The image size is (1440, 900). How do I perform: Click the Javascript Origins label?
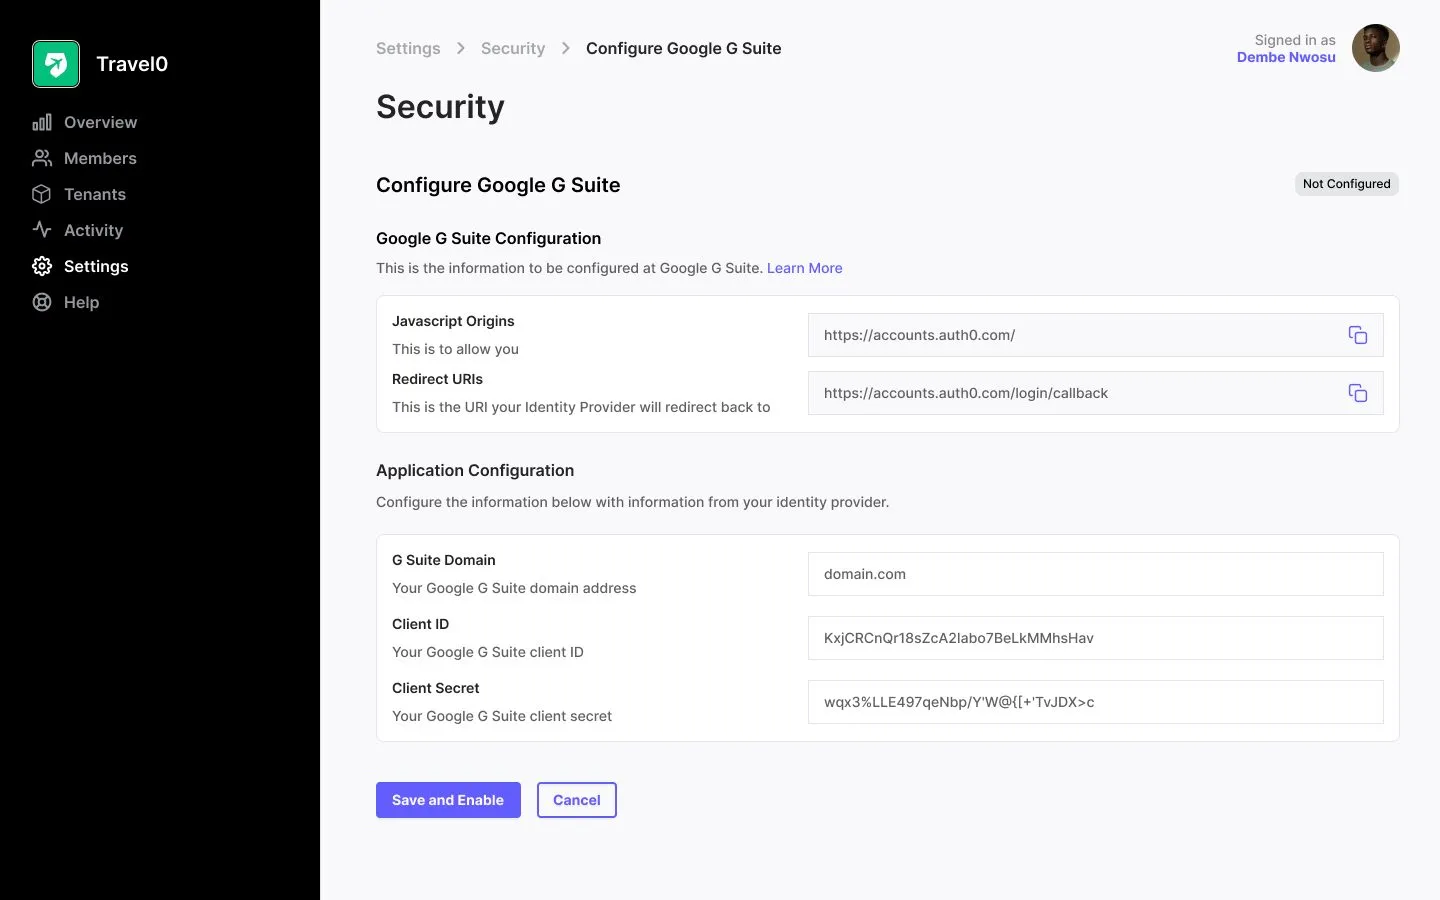click(x=453, y=321)
